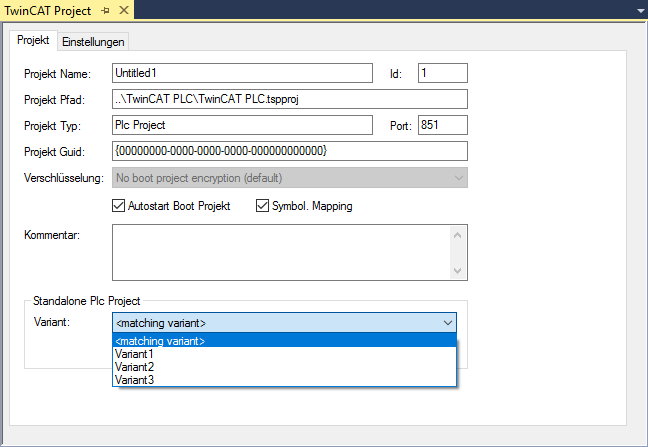
Task: Toggle Autostart Boot Projekt checkbox
Action: [x=118, y=206]
